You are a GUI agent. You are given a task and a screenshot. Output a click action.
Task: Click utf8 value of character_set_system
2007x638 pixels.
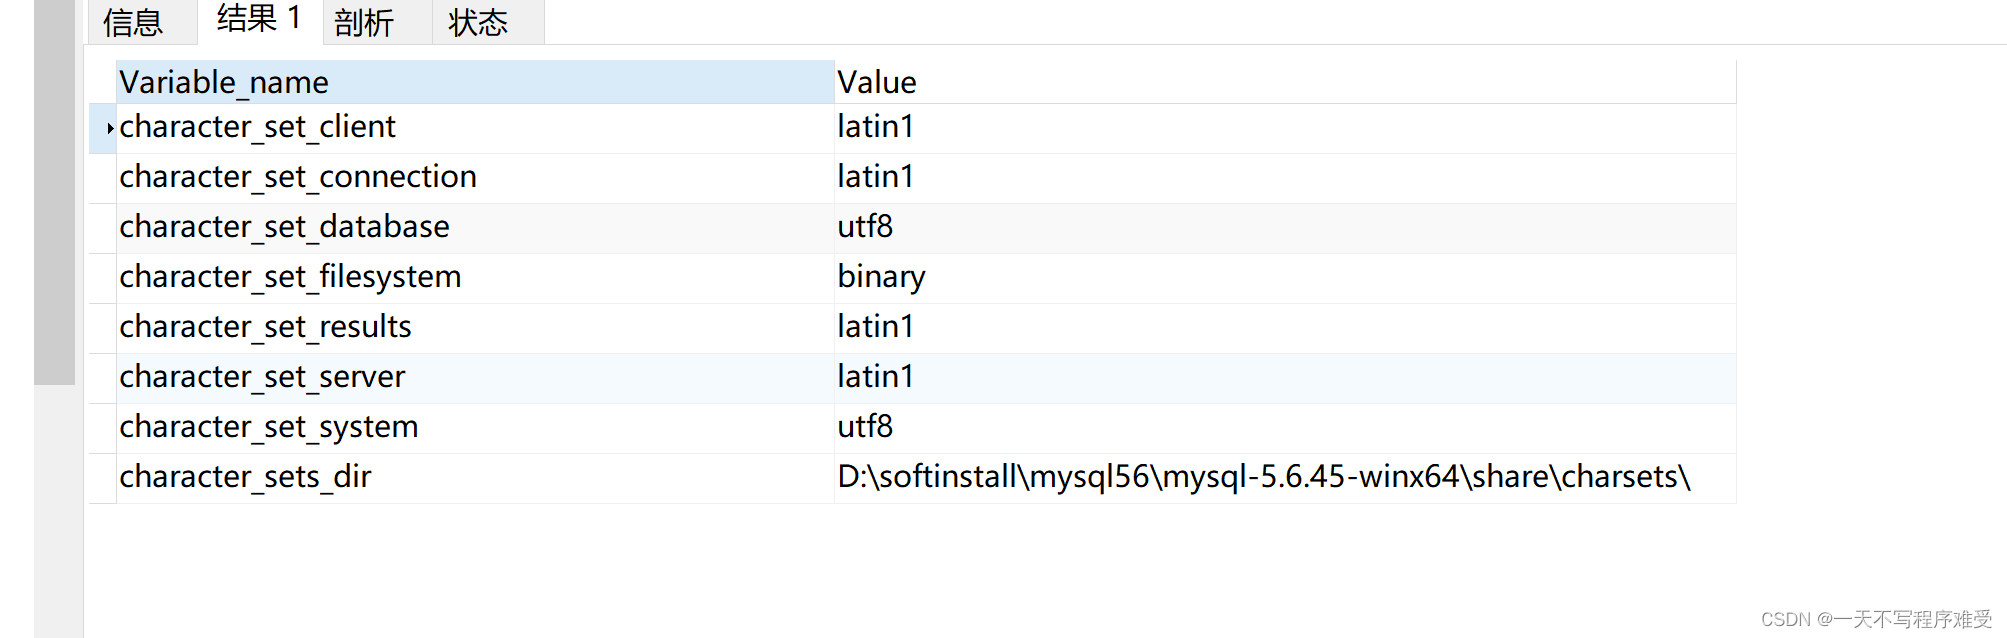tap(1285, 428)
